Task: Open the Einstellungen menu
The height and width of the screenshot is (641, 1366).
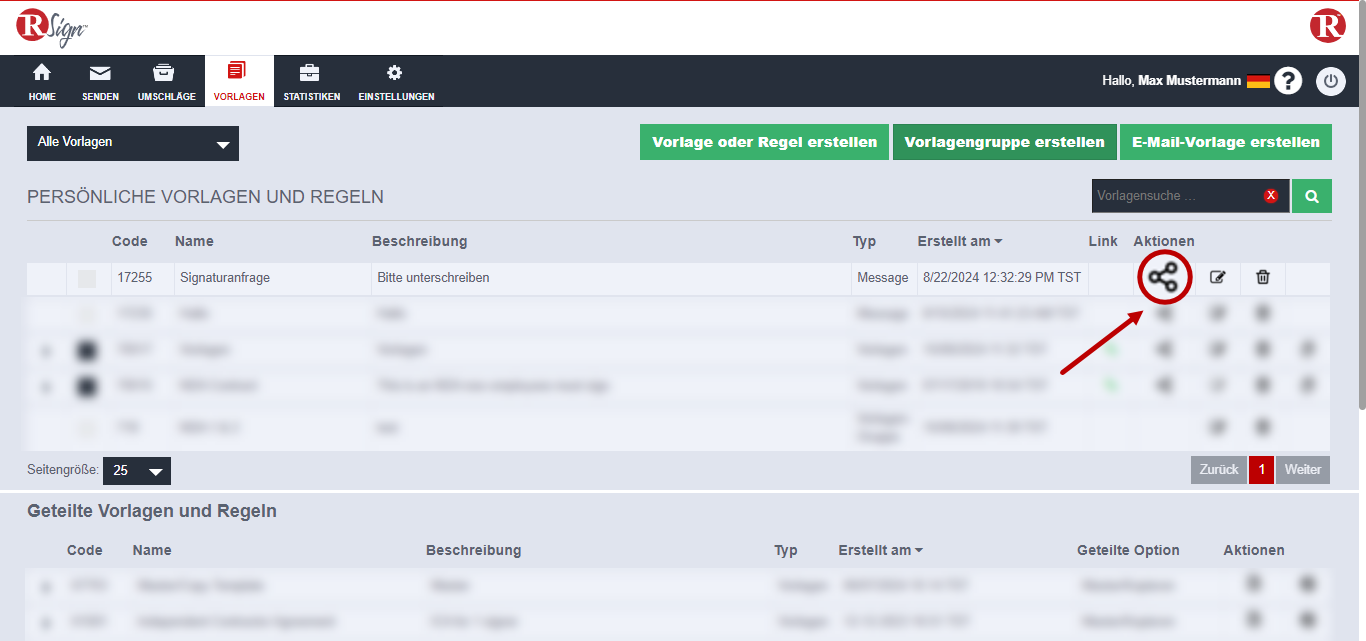Action: 396,82
